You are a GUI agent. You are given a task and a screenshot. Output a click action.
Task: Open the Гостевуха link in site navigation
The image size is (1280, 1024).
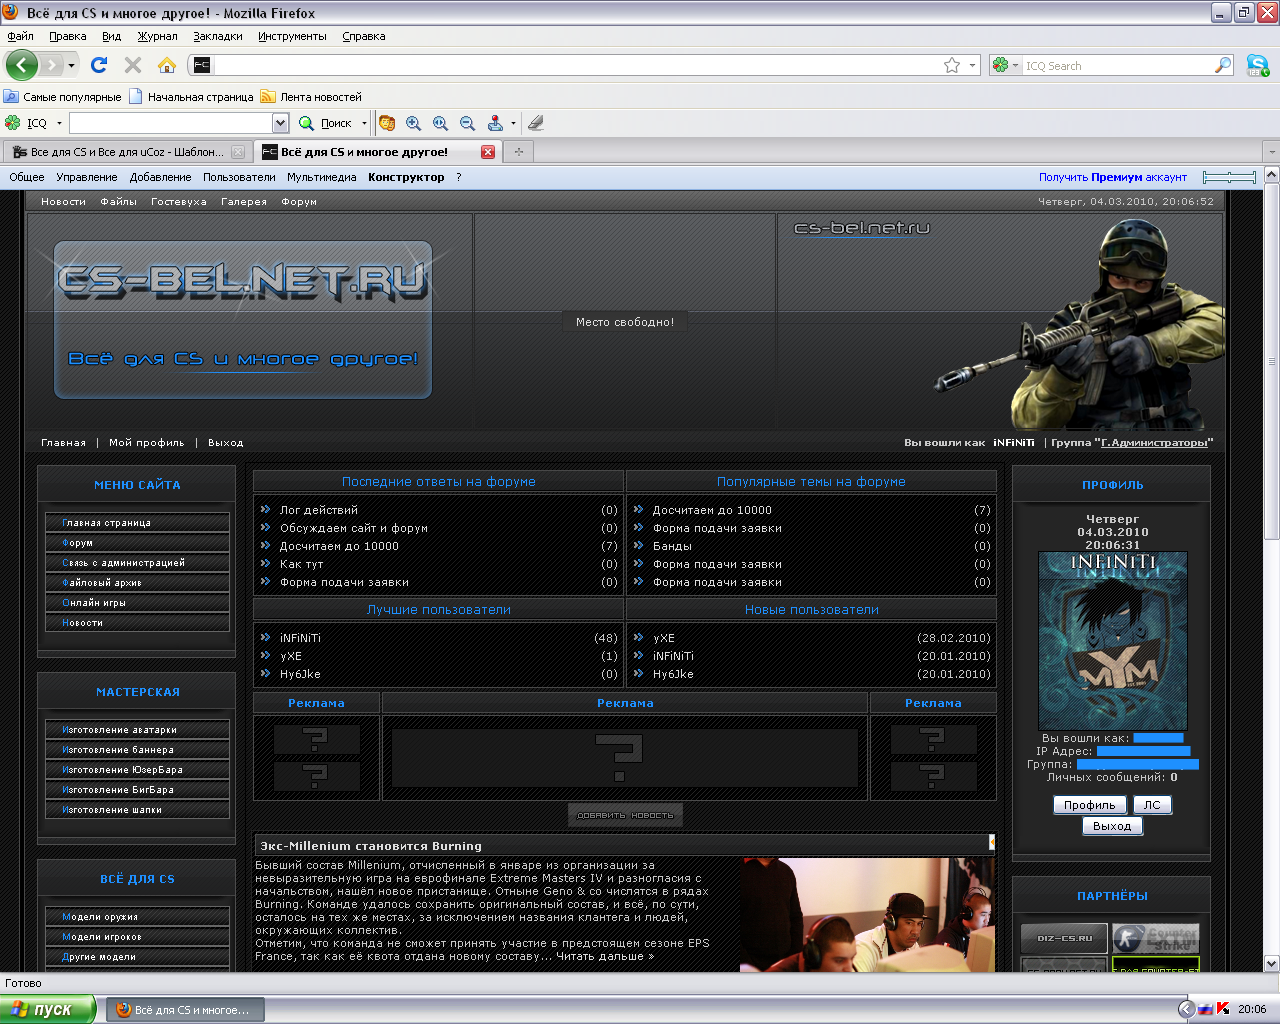pyautogui.click(x=178, y=202)
